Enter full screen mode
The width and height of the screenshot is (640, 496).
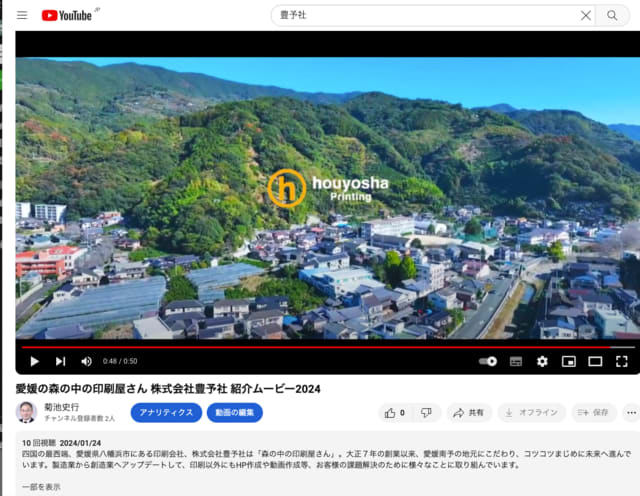622,361
